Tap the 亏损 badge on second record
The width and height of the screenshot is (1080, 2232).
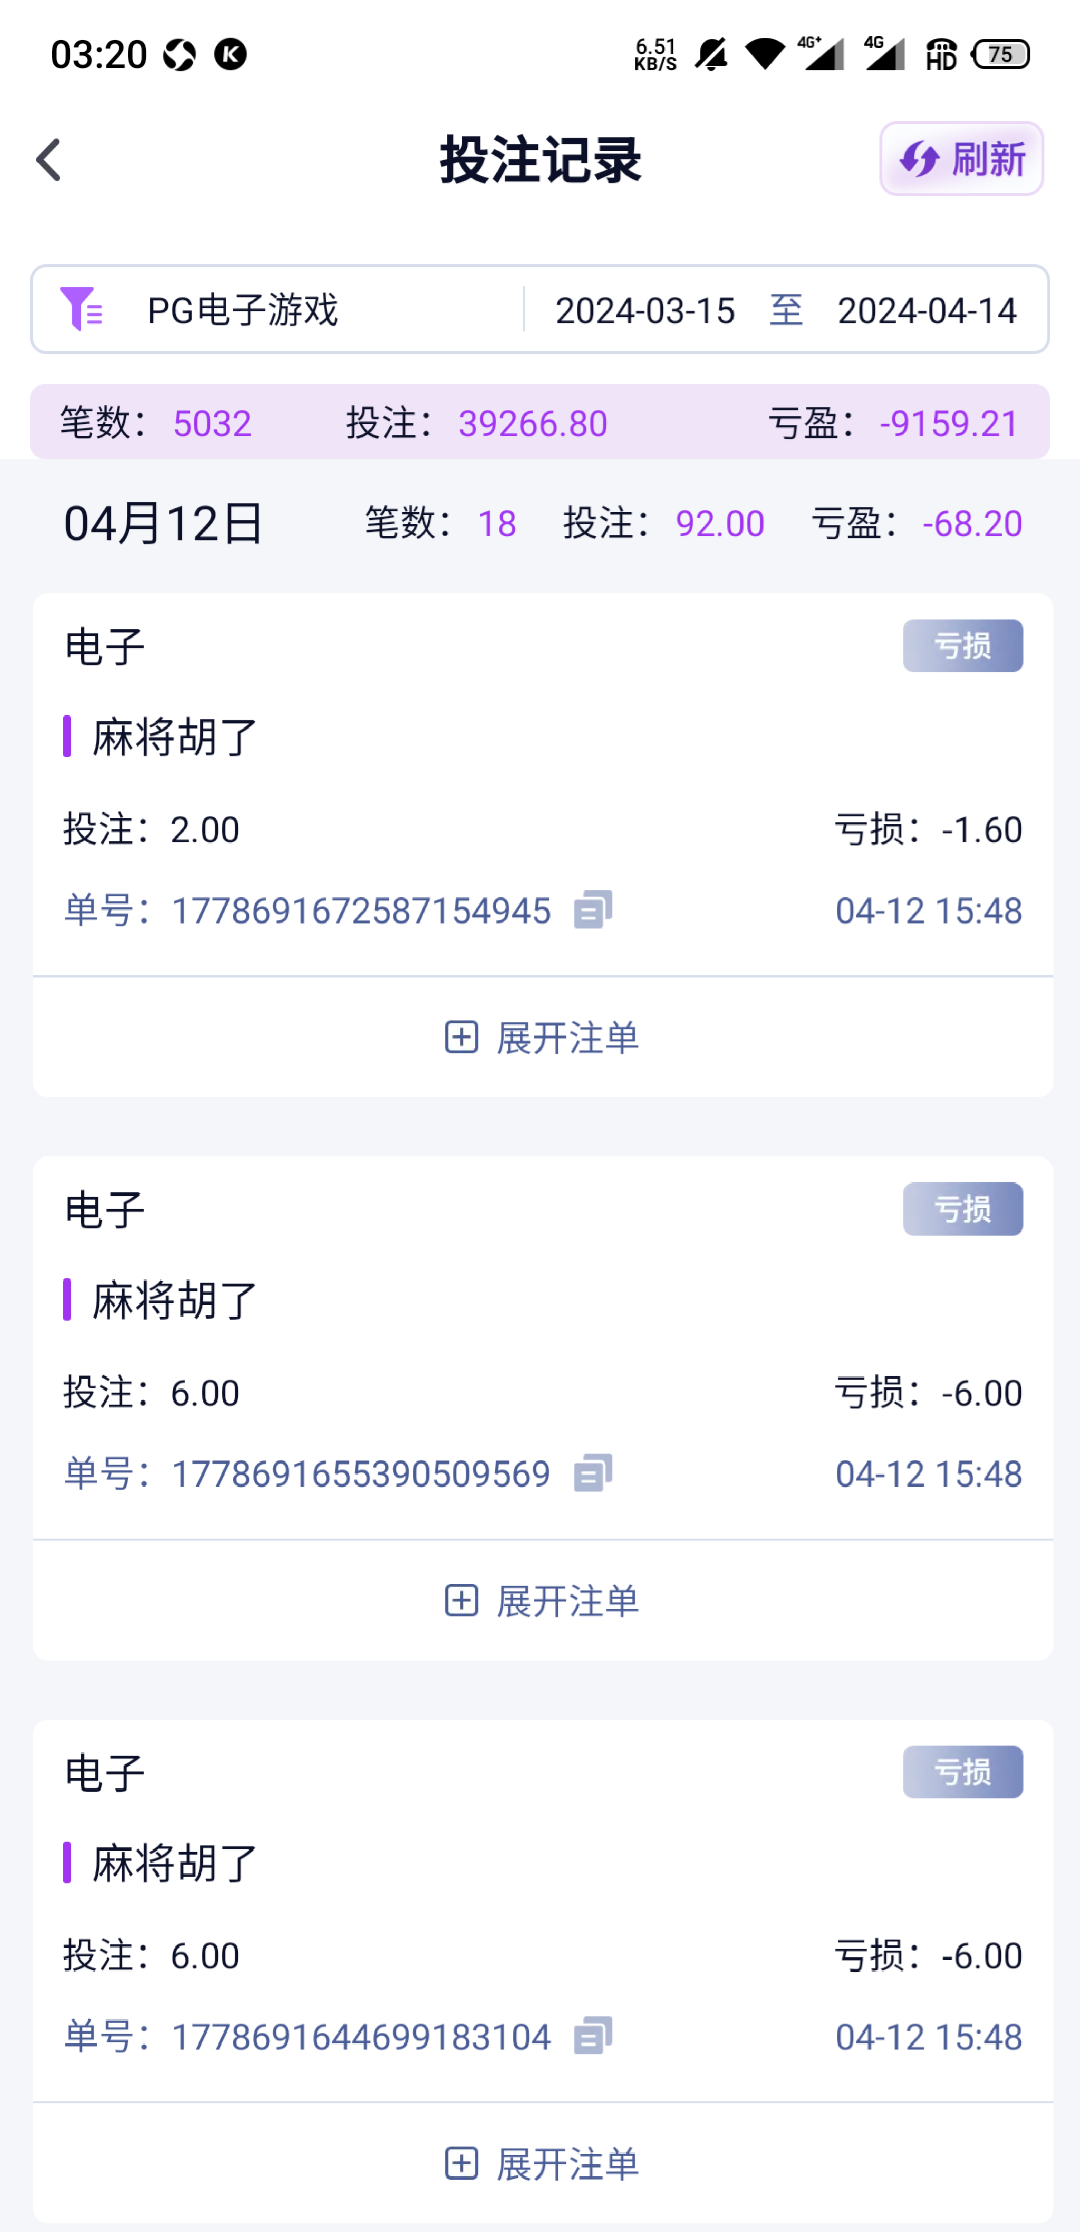pyautogui.click(x=962, y=1209)
